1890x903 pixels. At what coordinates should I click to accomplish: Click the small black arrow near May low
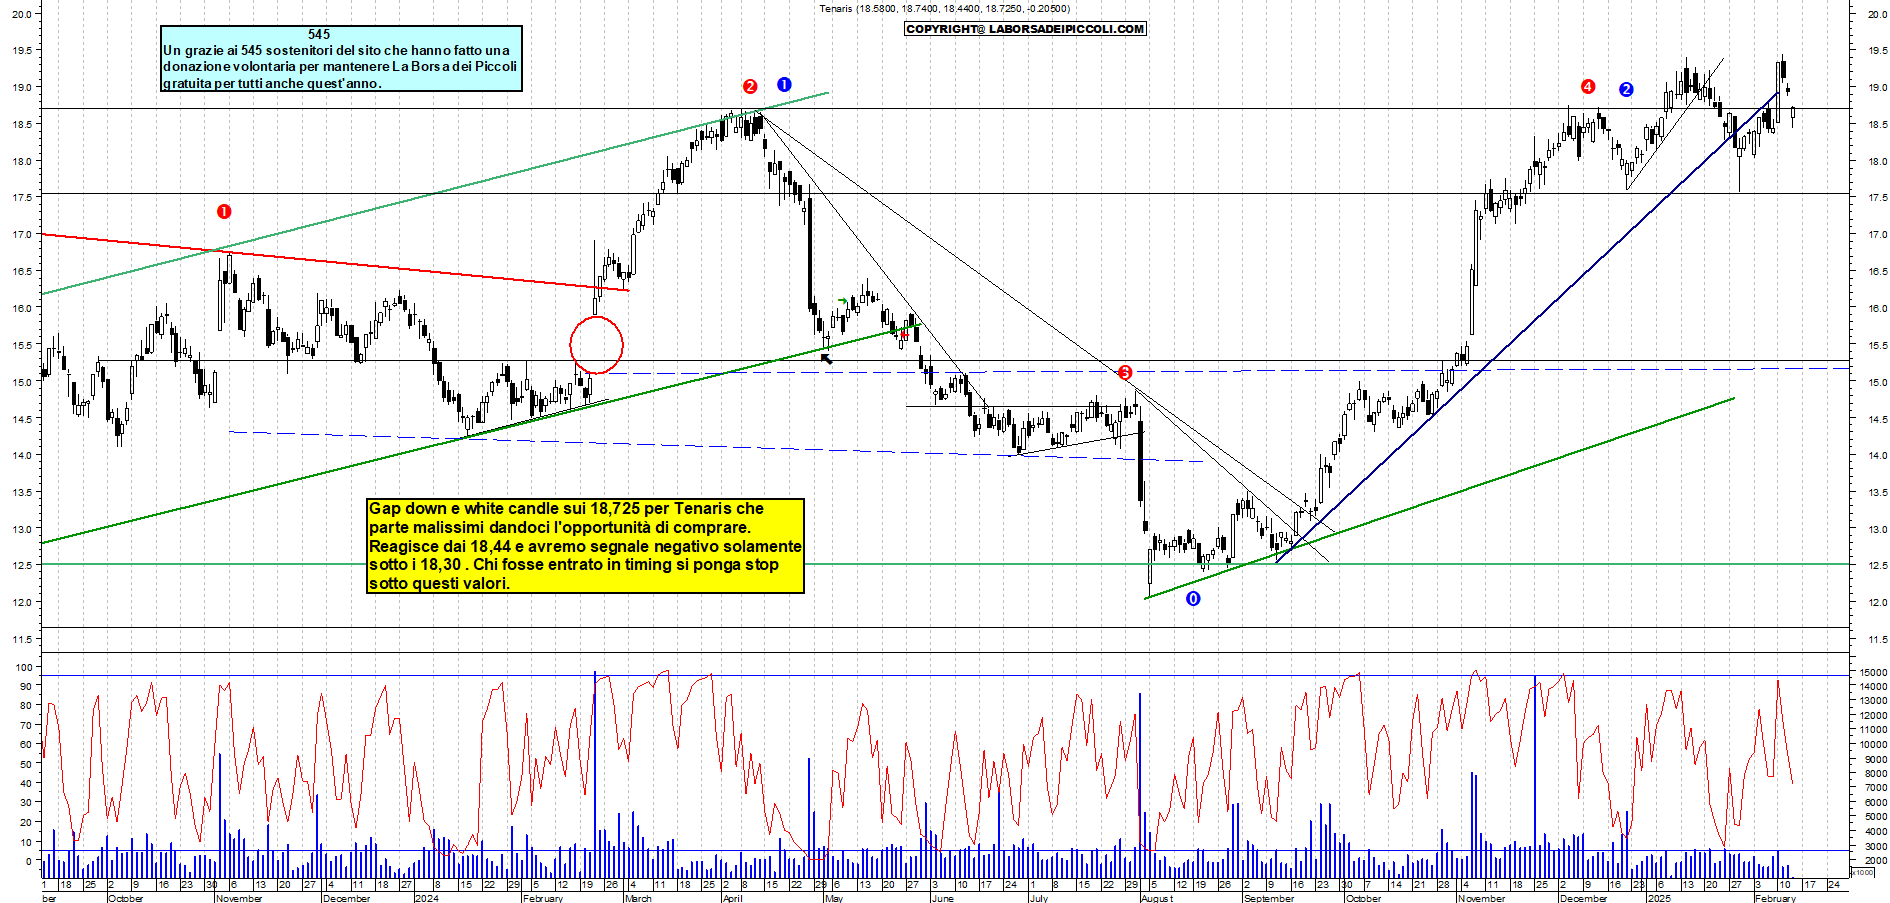[x=826, y=358]
